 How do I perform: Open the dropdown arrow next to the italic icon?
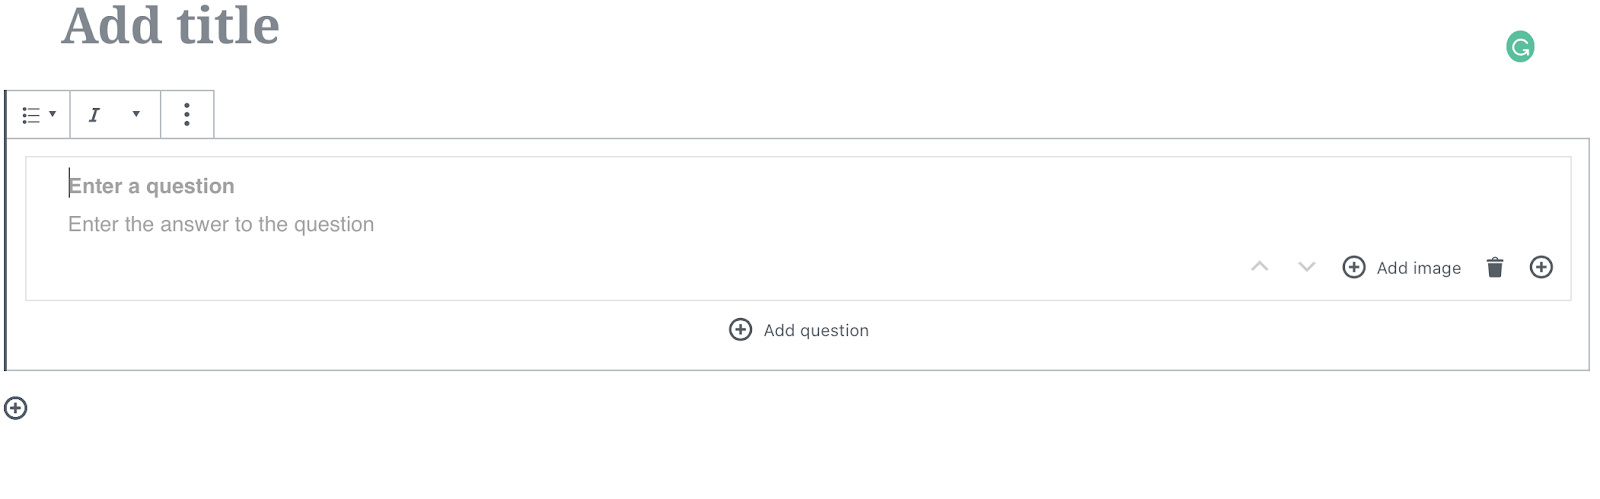(136, 114)
